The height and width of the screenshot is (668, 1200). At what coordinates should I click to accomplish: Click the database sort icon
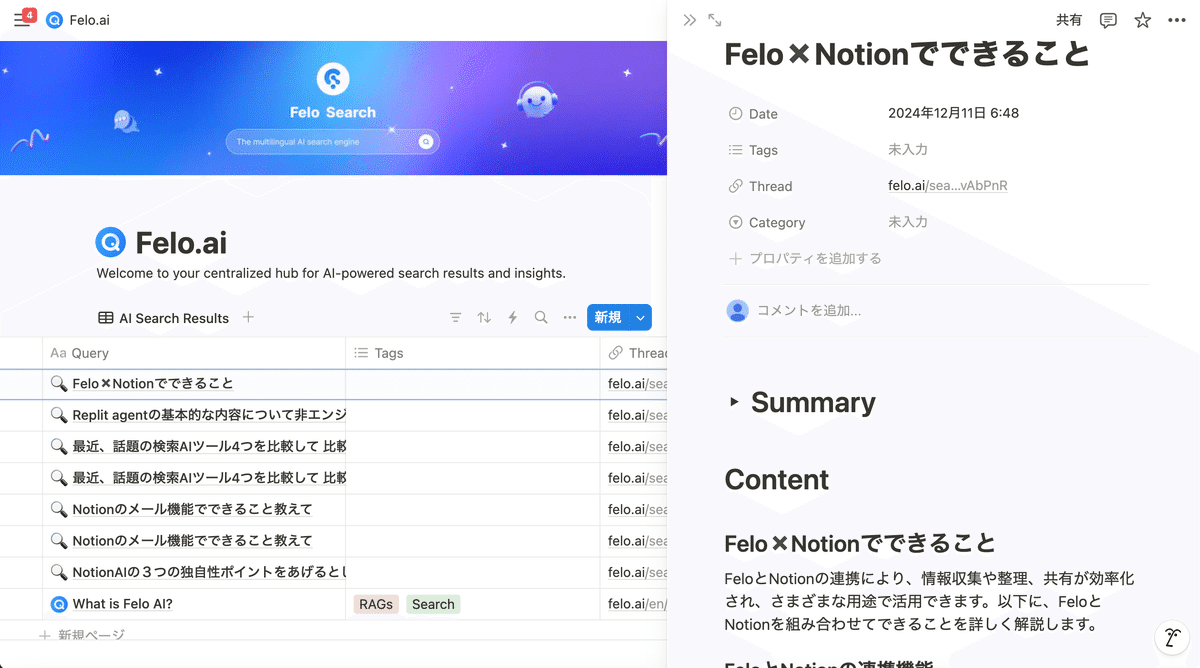[x=484, y=318]
